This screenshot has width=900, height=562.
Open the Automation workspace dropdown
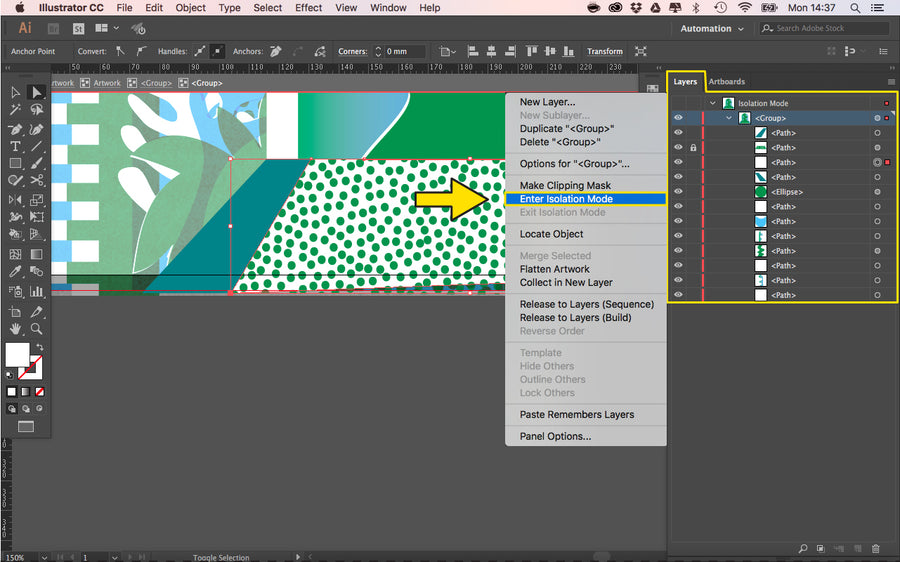[x=712, y=29]
